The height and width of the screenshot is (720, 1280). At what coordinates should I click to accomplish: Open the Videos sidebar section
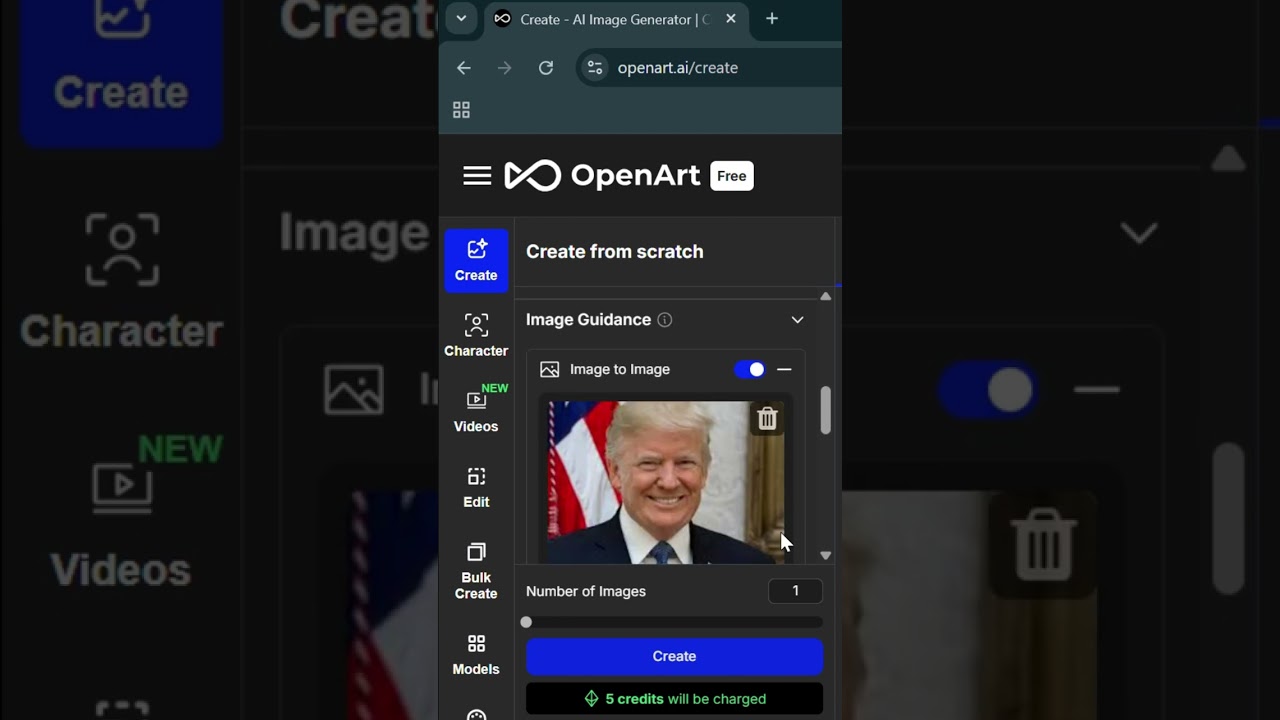pos(476,410)
